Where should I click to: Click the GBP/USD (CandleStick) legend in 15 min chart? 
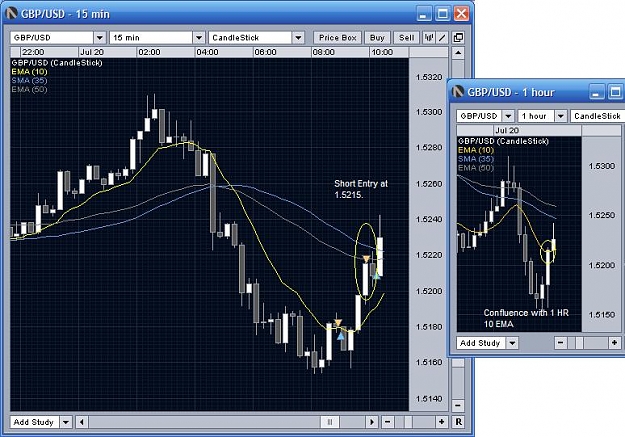[x=57, y=63]
